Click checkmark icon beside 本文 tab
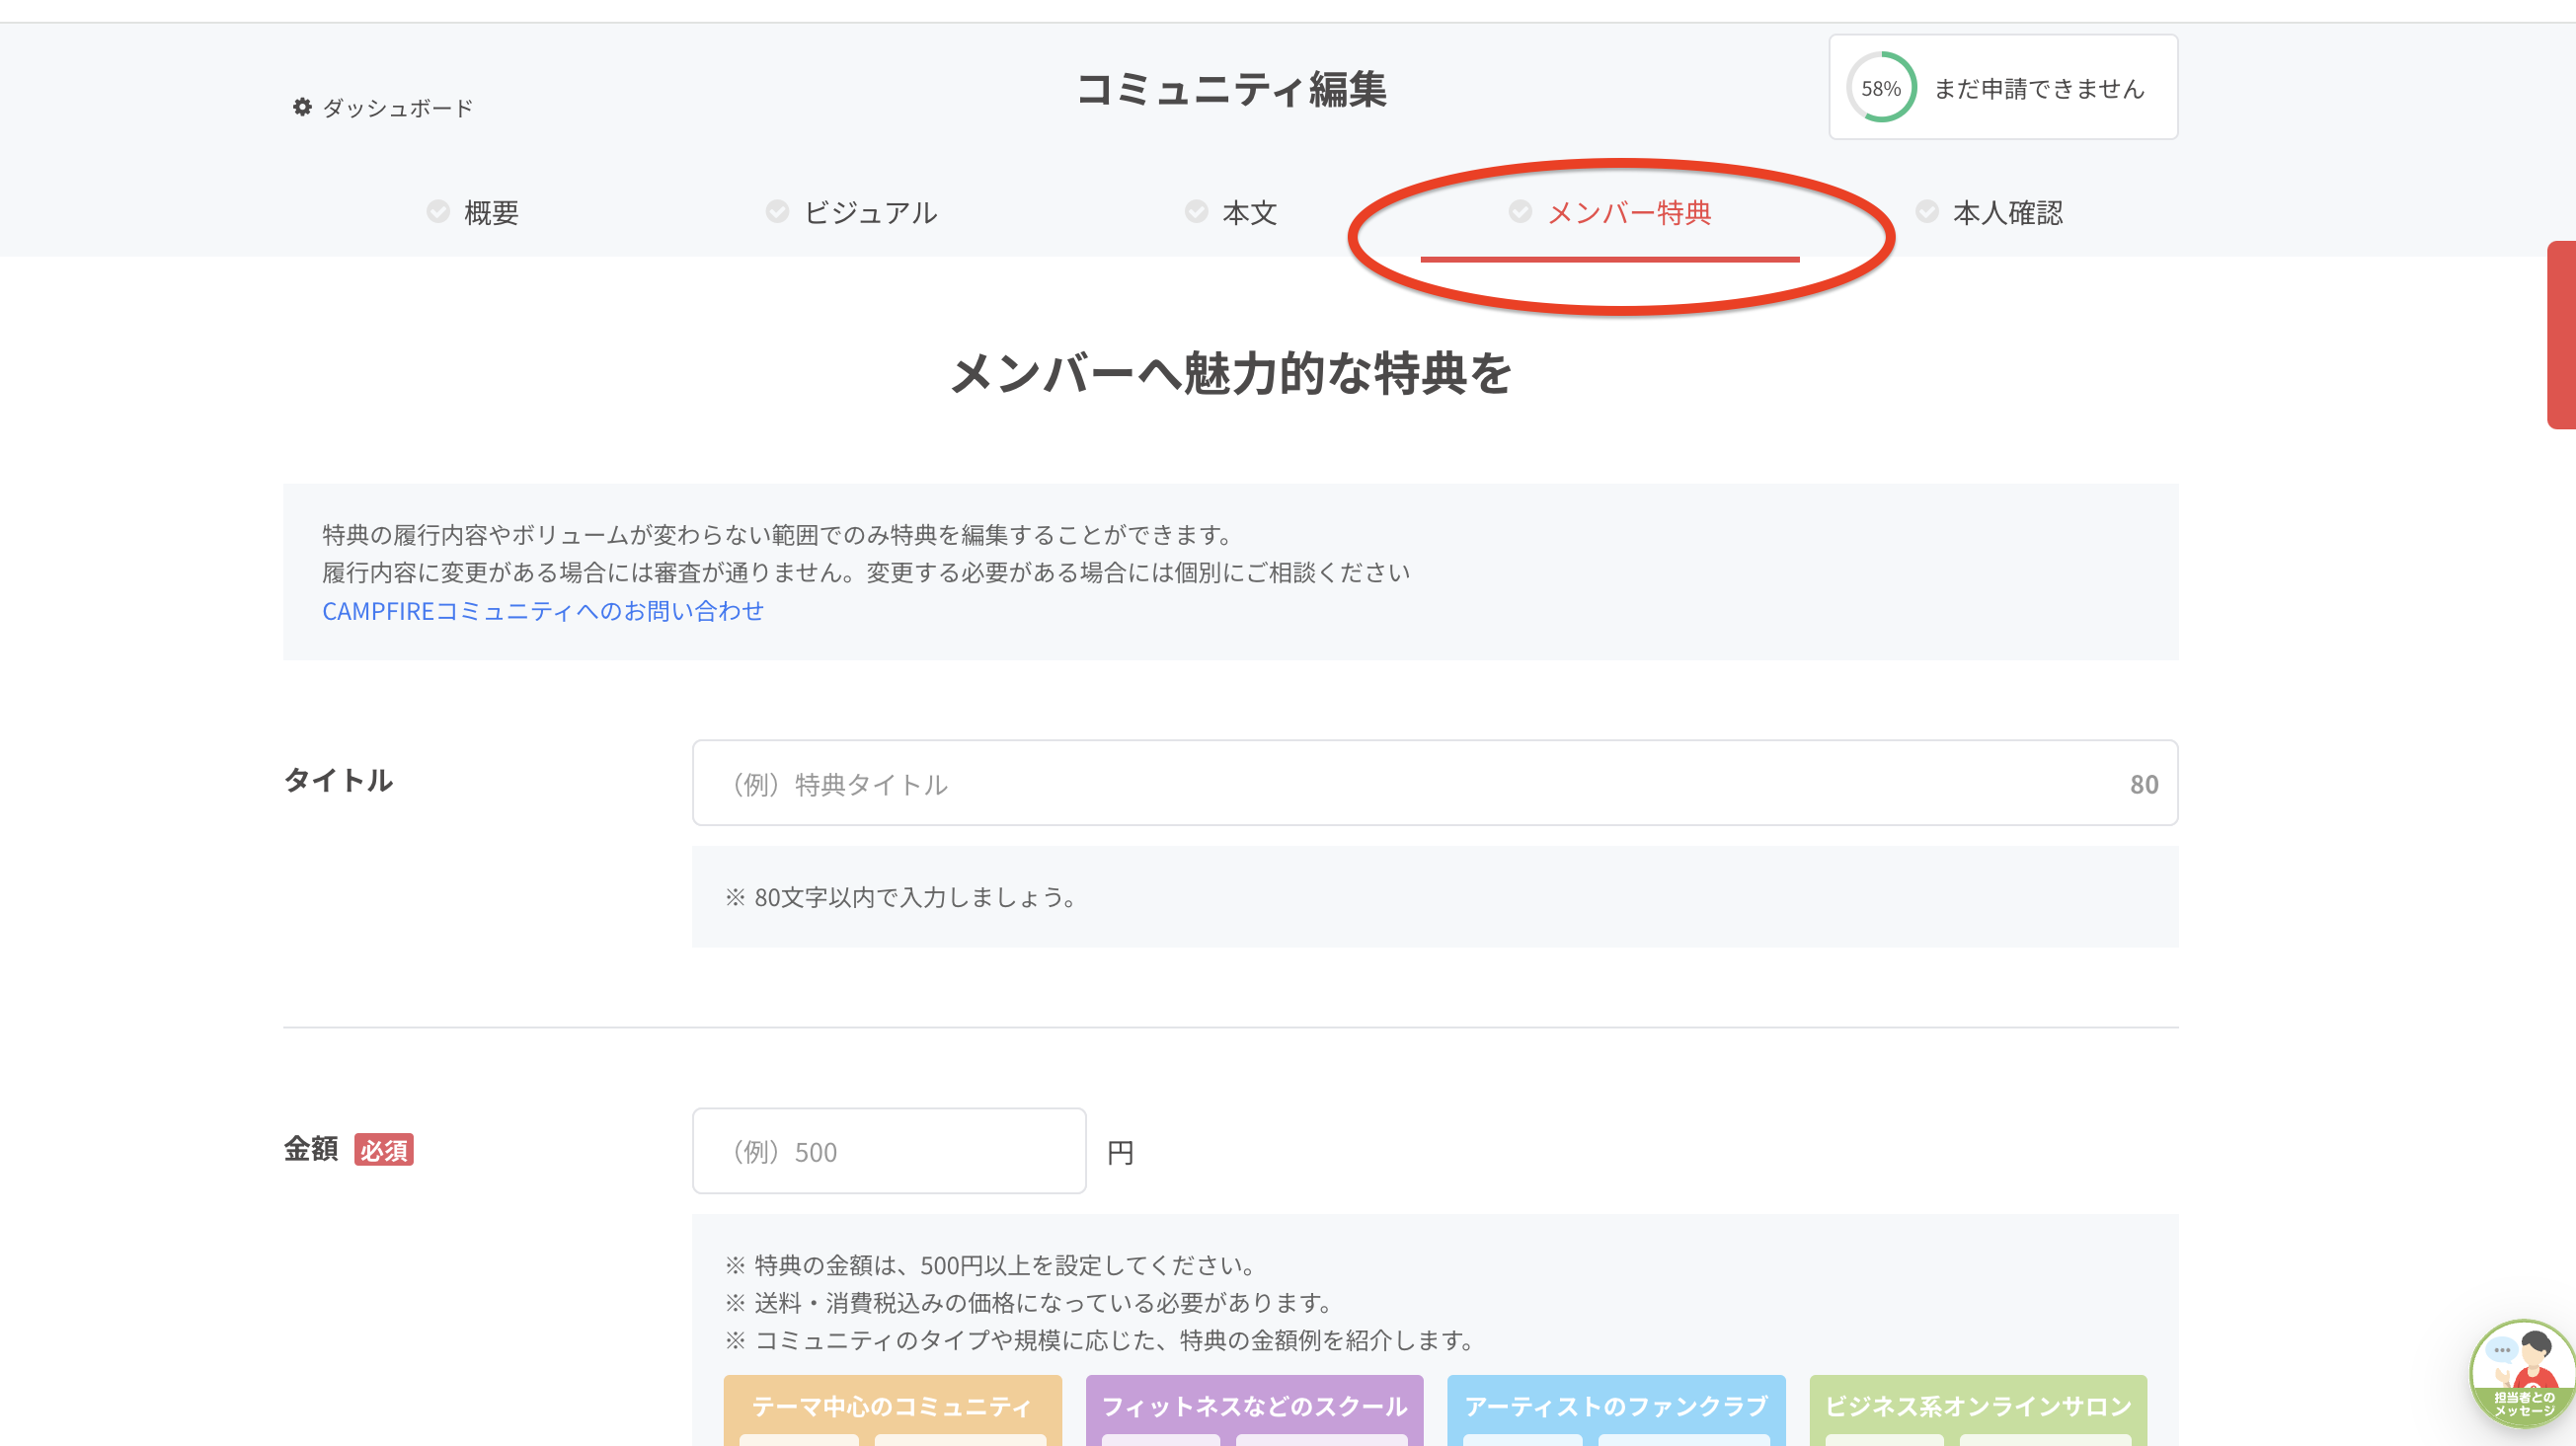 click(x=1196, y=212)
